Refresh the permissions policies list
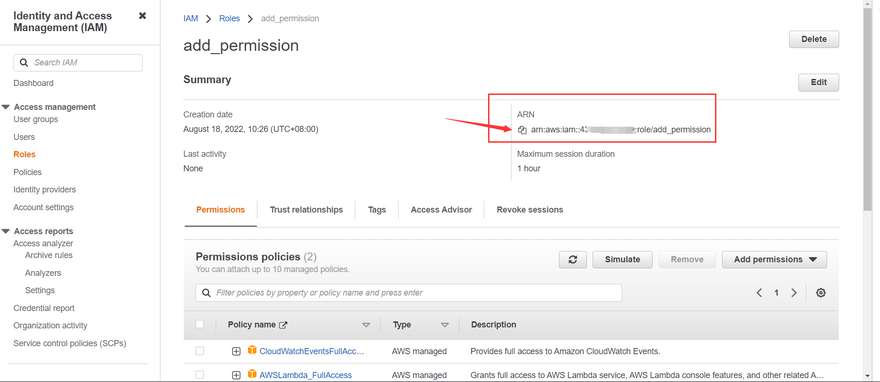Viewport: 880px width, 382px height. click(572, 260)
